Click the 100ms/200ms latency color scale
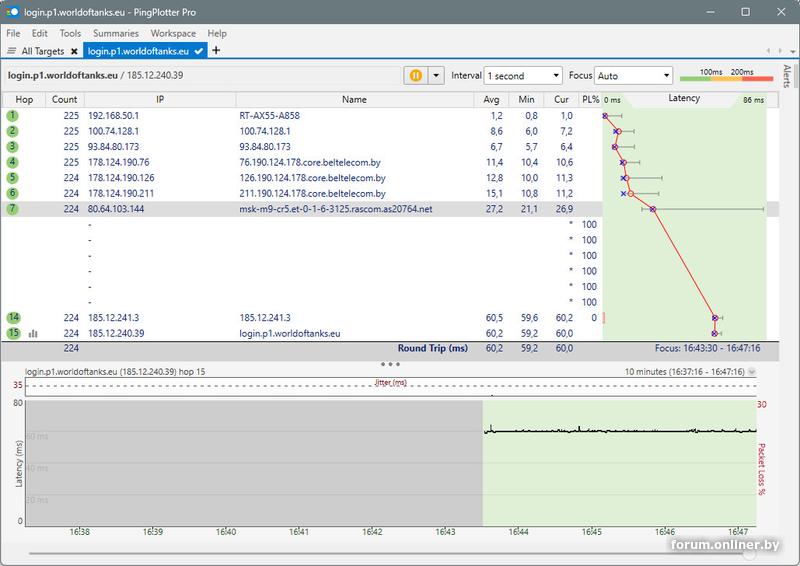Viewport: 800px width, 566px height. coord(725,75)
